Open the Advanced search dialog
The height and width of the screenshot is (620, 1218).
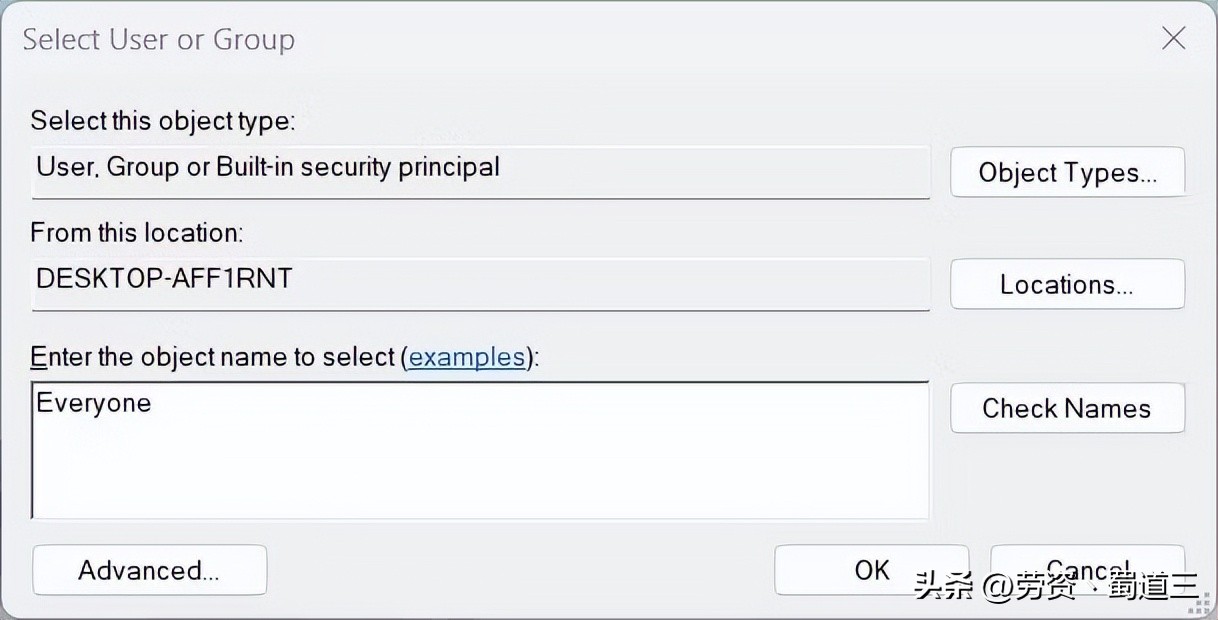[x=148, y=570]
